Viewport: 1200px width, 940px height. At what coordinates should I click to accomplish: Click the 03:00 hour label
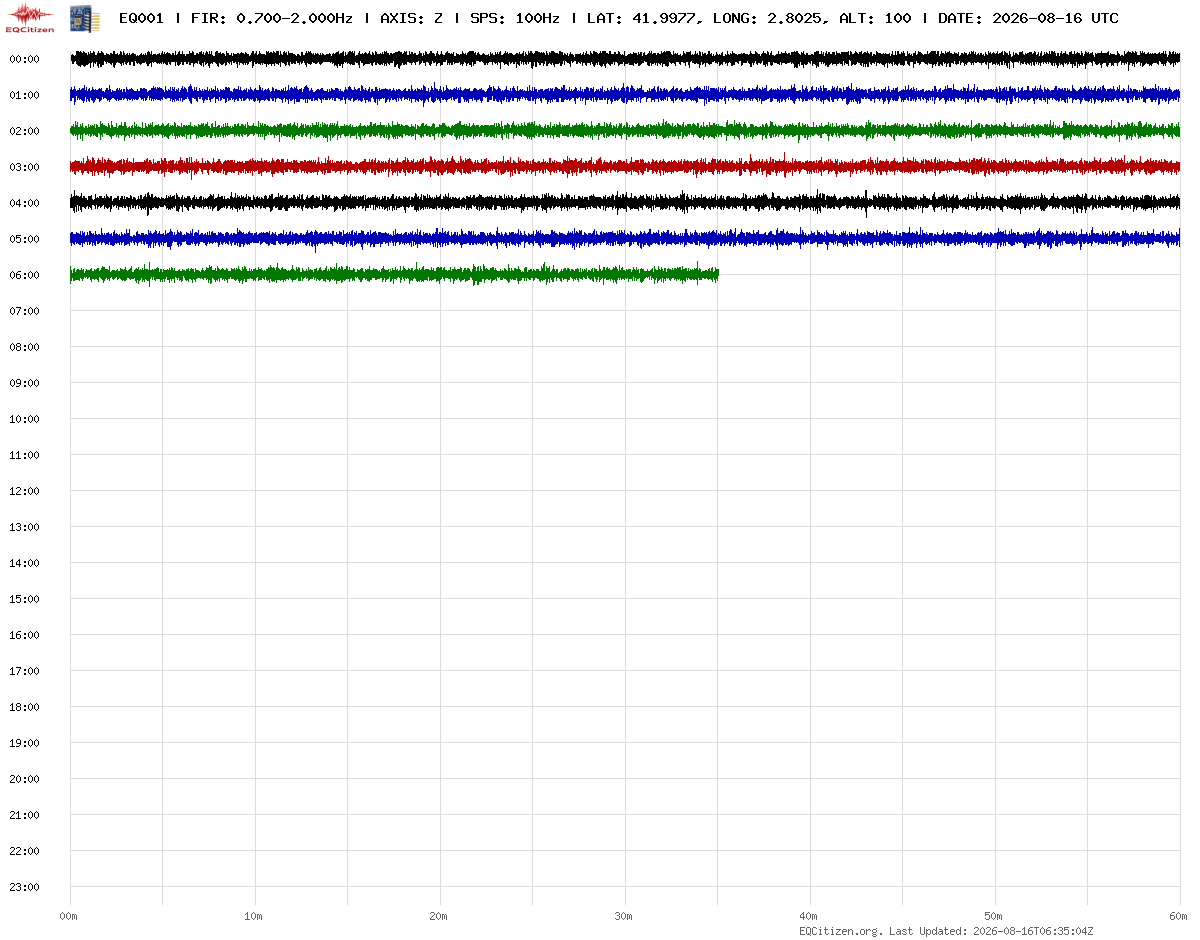(24, 167)
